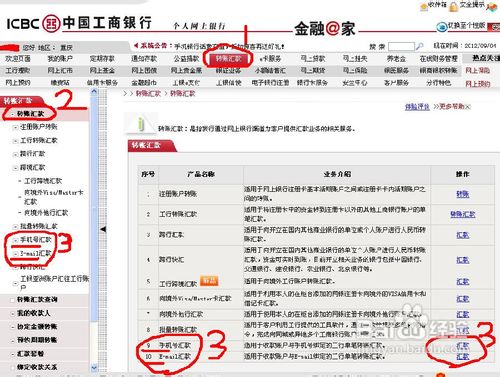This screenshot has width=500, height=377.
Task: Open the 收件箱 inbox icon
Action: tap(424, 6)
